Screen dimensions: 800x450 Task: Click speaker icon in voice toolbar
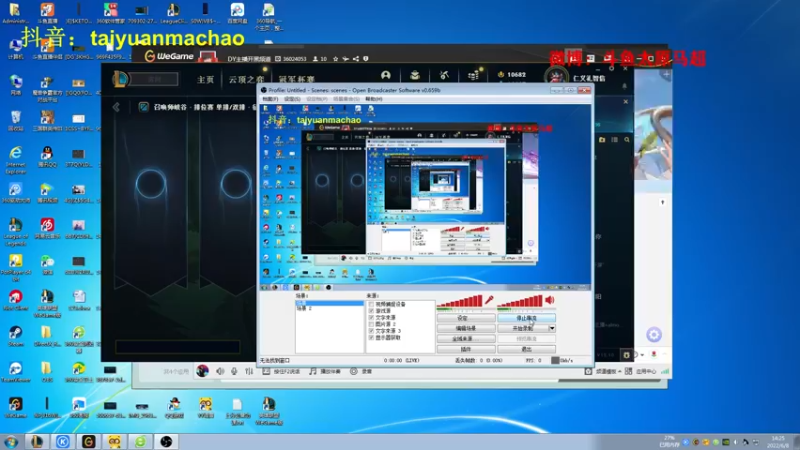point(220,371)
